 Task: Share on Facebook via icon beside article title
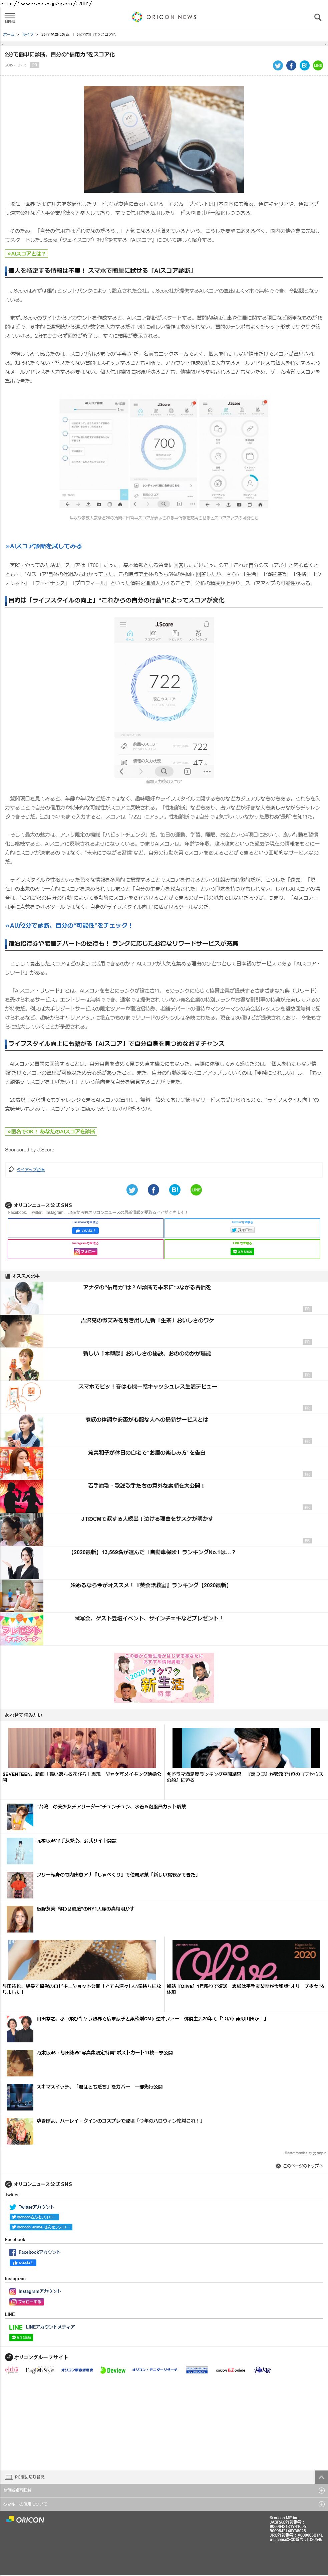click(x=291, y=65)
